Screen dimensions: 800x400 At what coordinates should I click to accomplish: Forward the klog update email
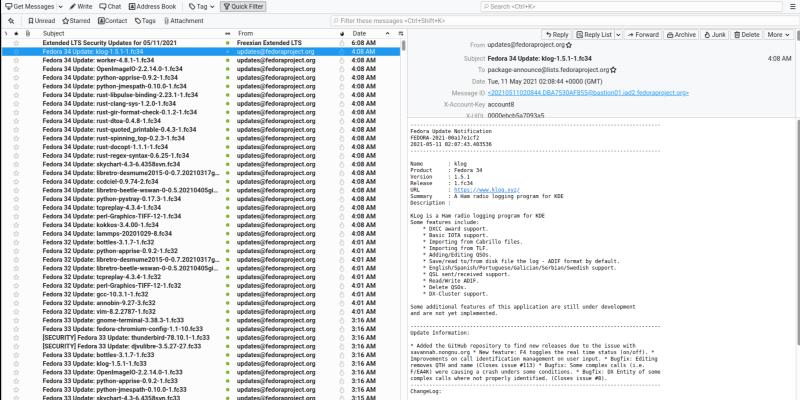(642, 34)
